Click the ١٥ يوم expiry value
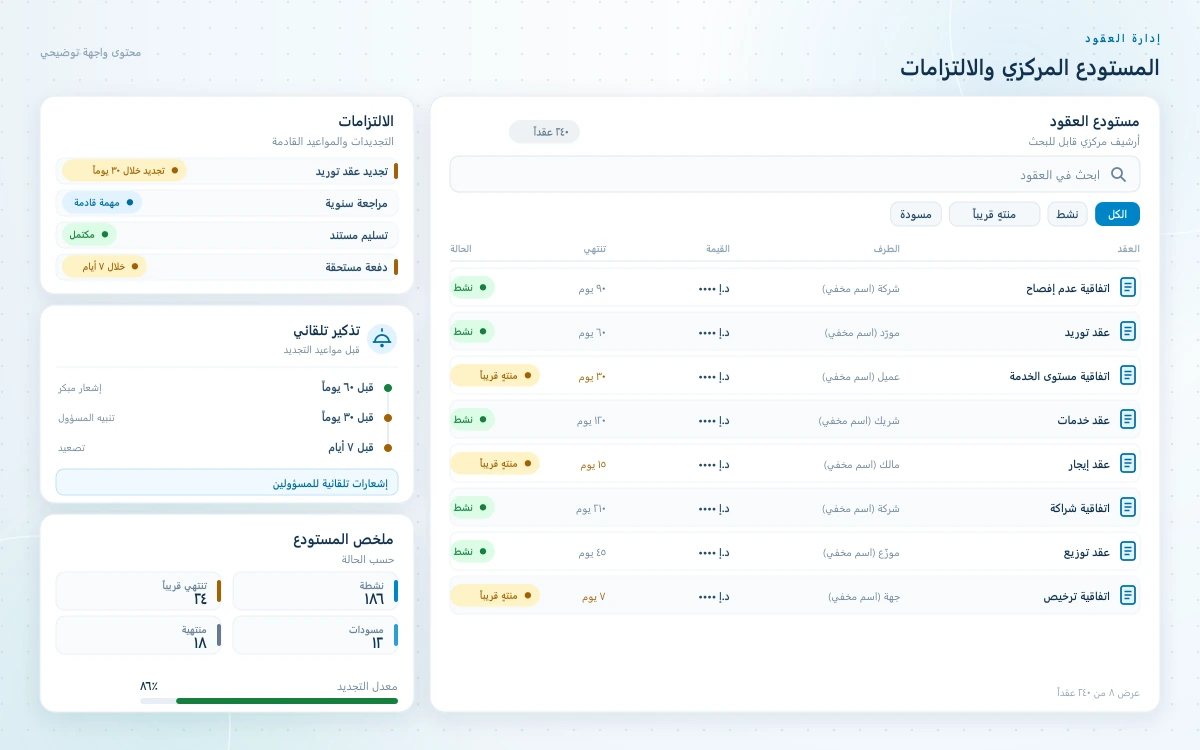This screenshot has width=1200, height=750. tap(593, 464)
